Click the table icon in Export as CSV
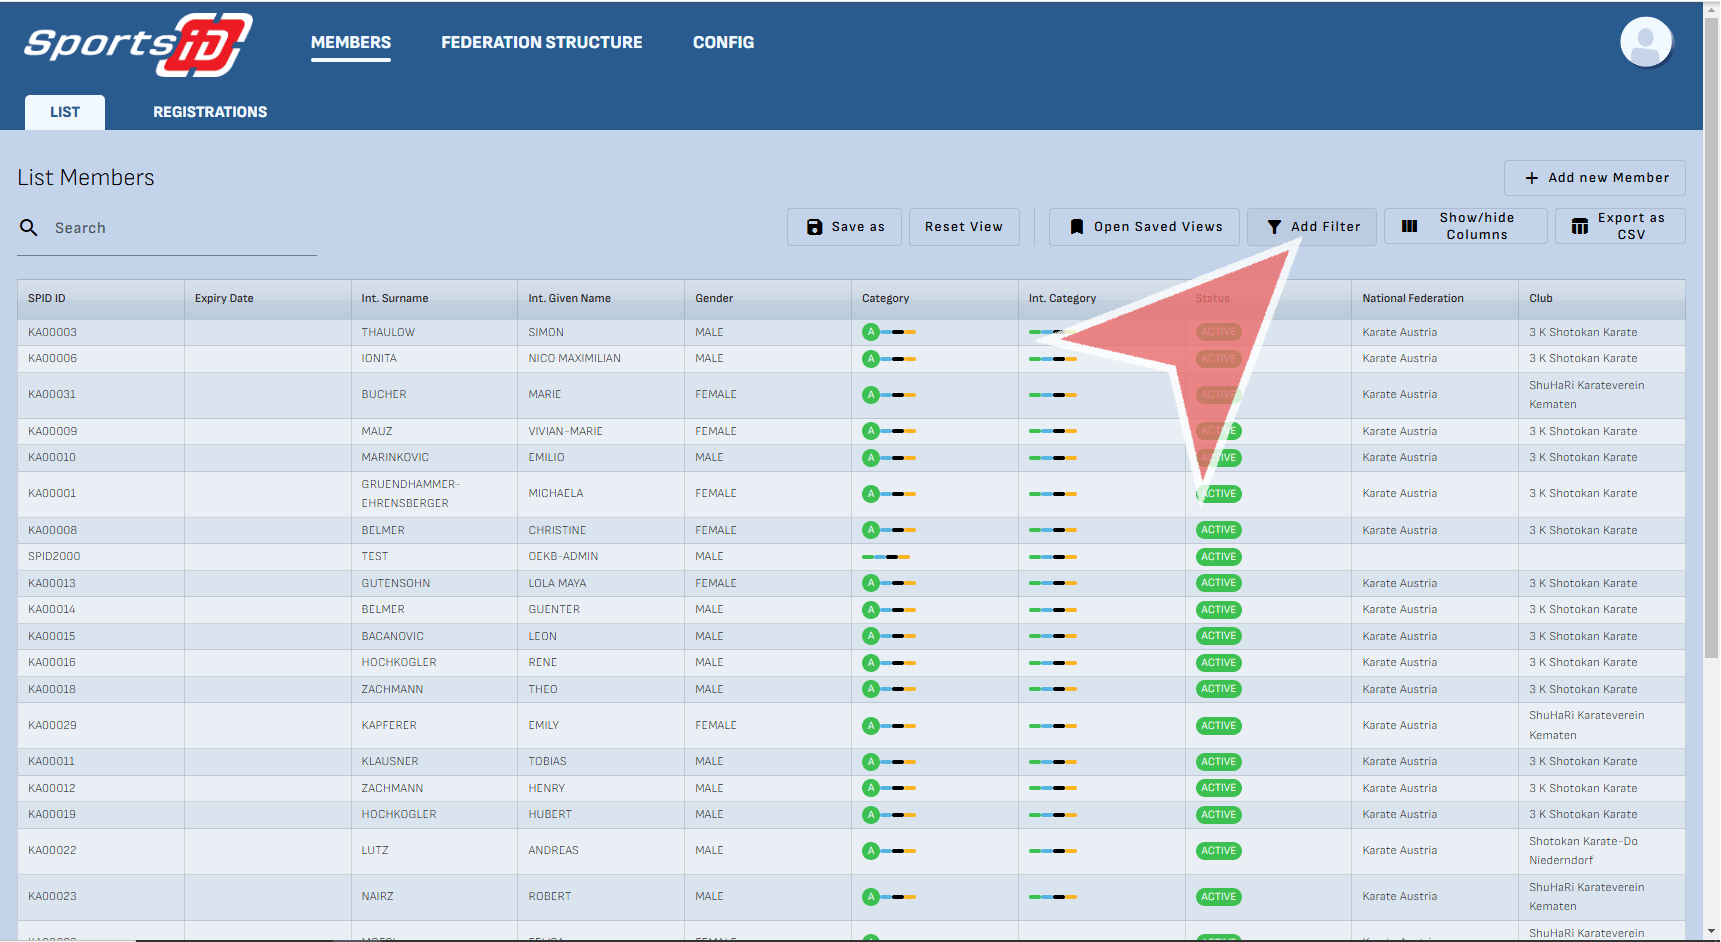Screen dimensions: 1721x942 pyautogui.click(x=1579, y=226)
